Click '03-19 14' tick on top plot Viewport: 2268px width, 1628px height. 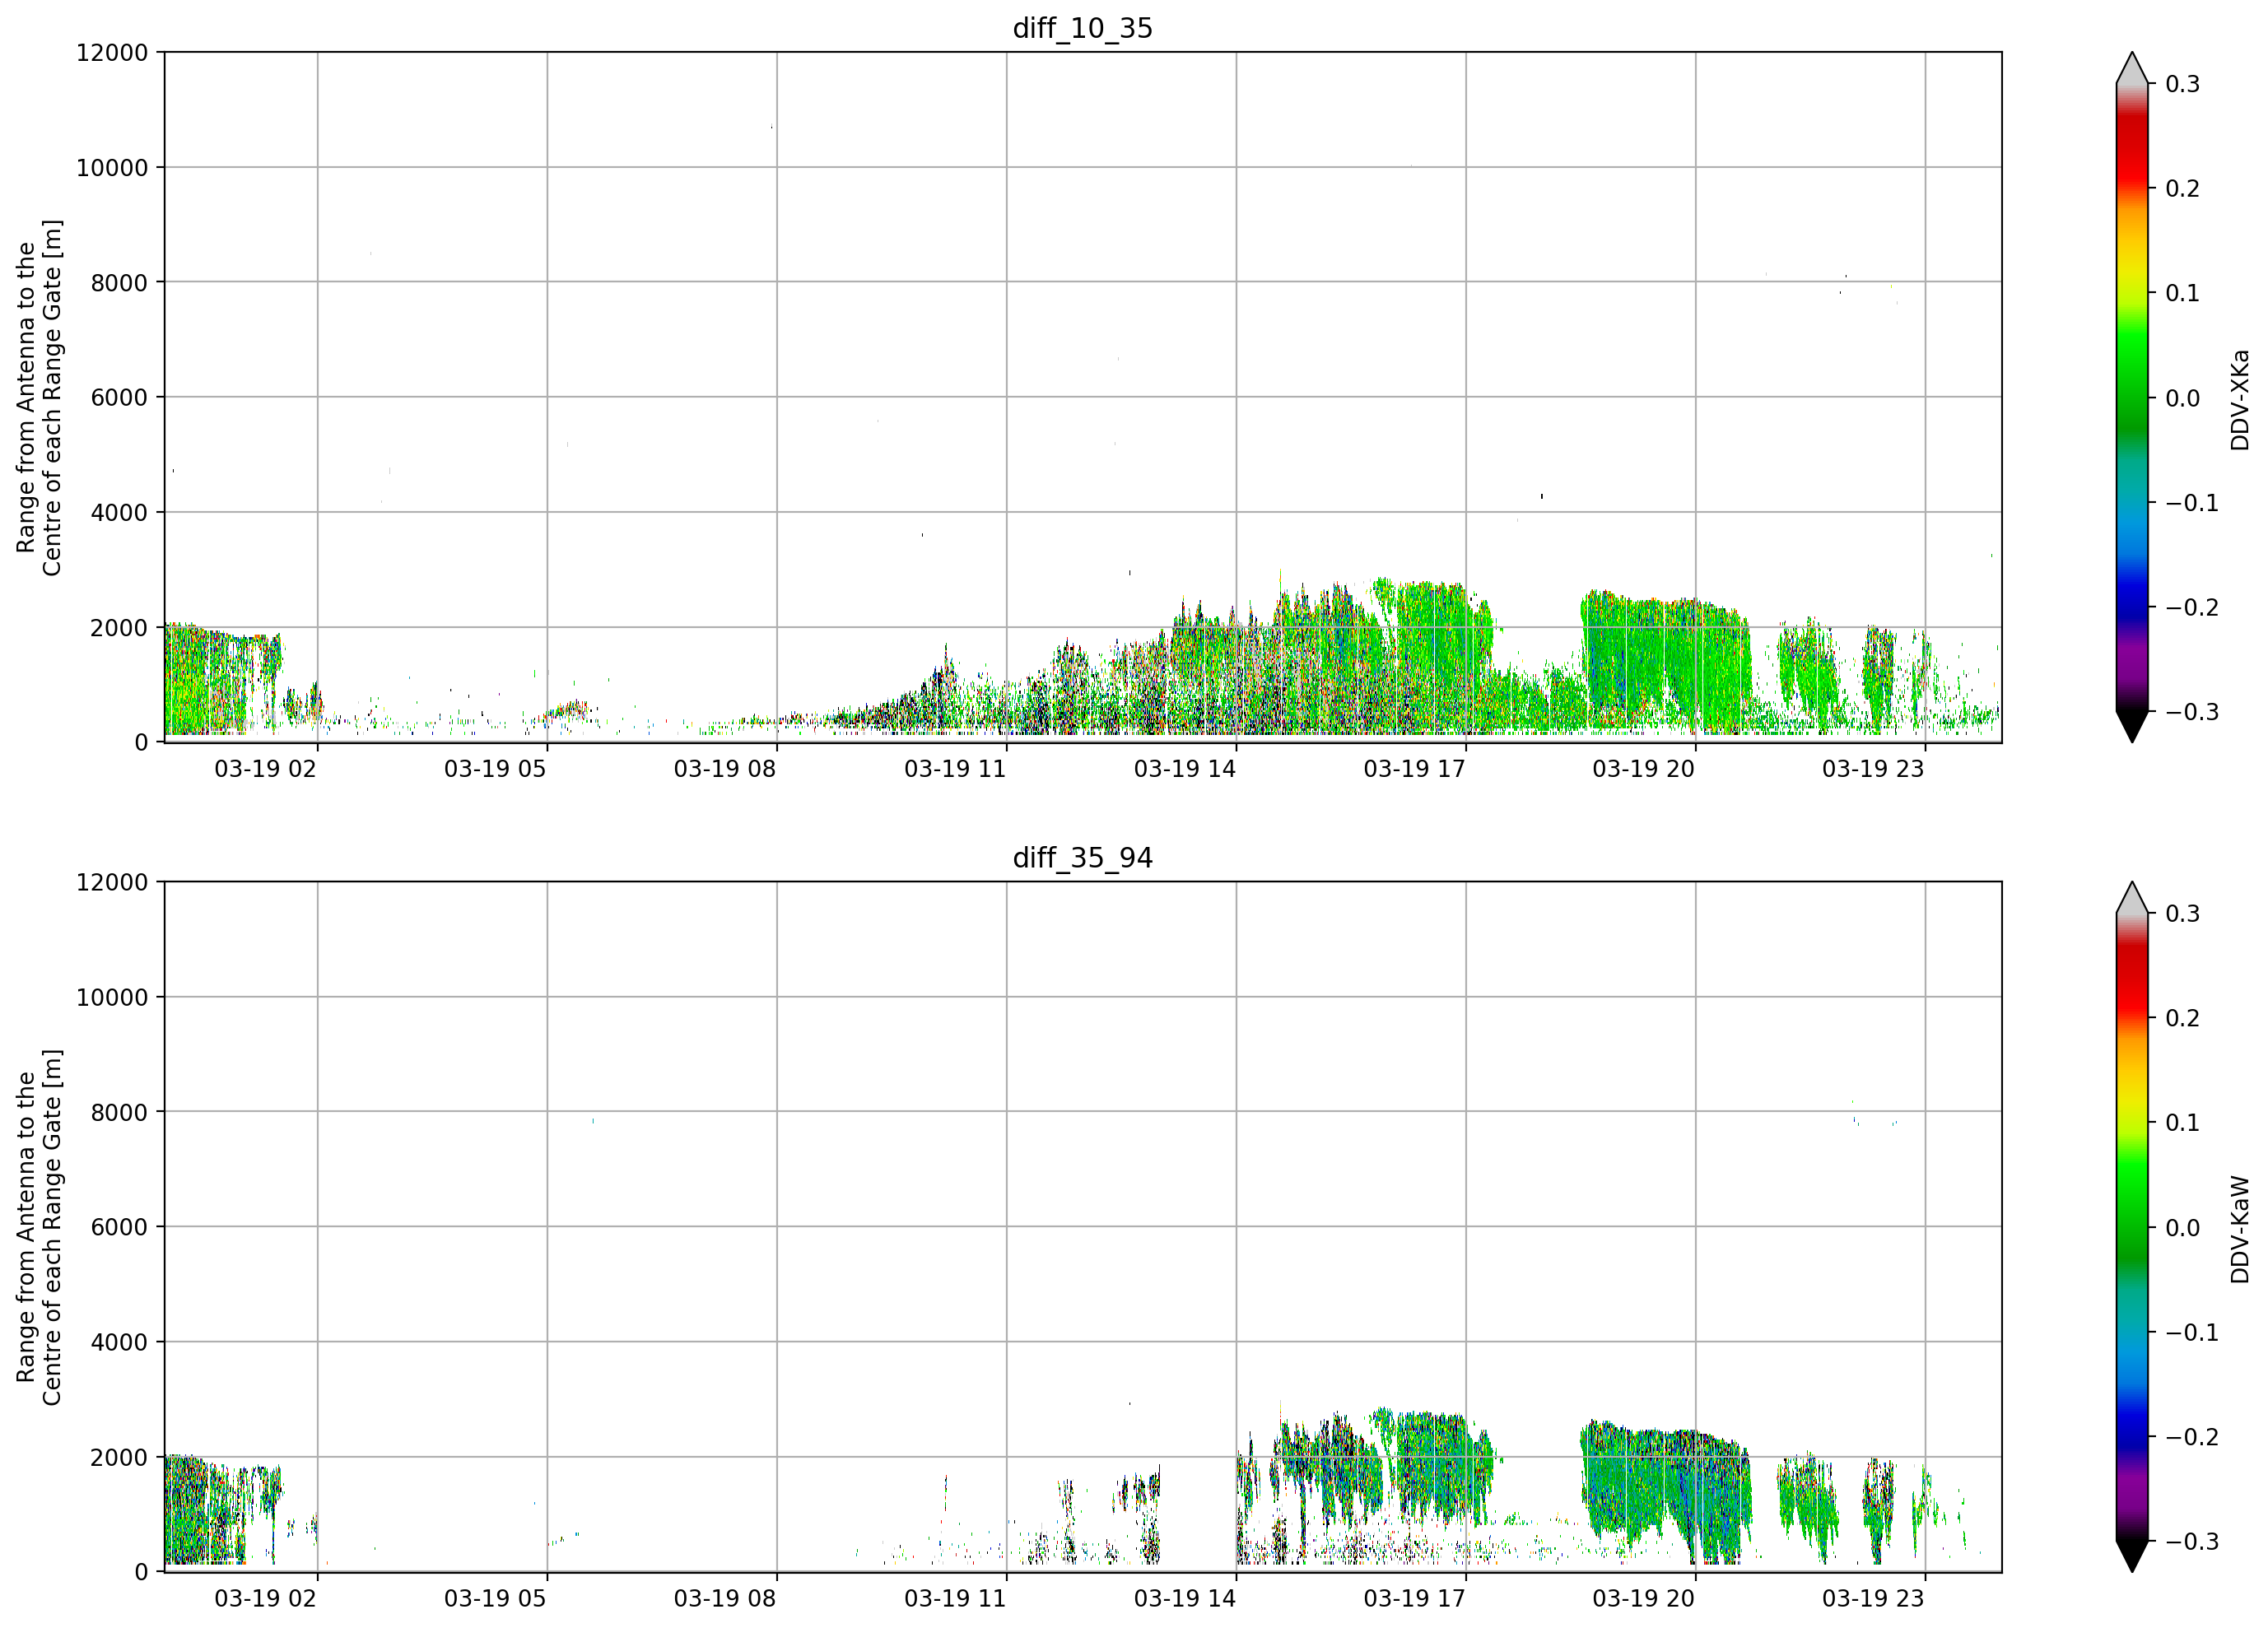tap(1184, 769)
